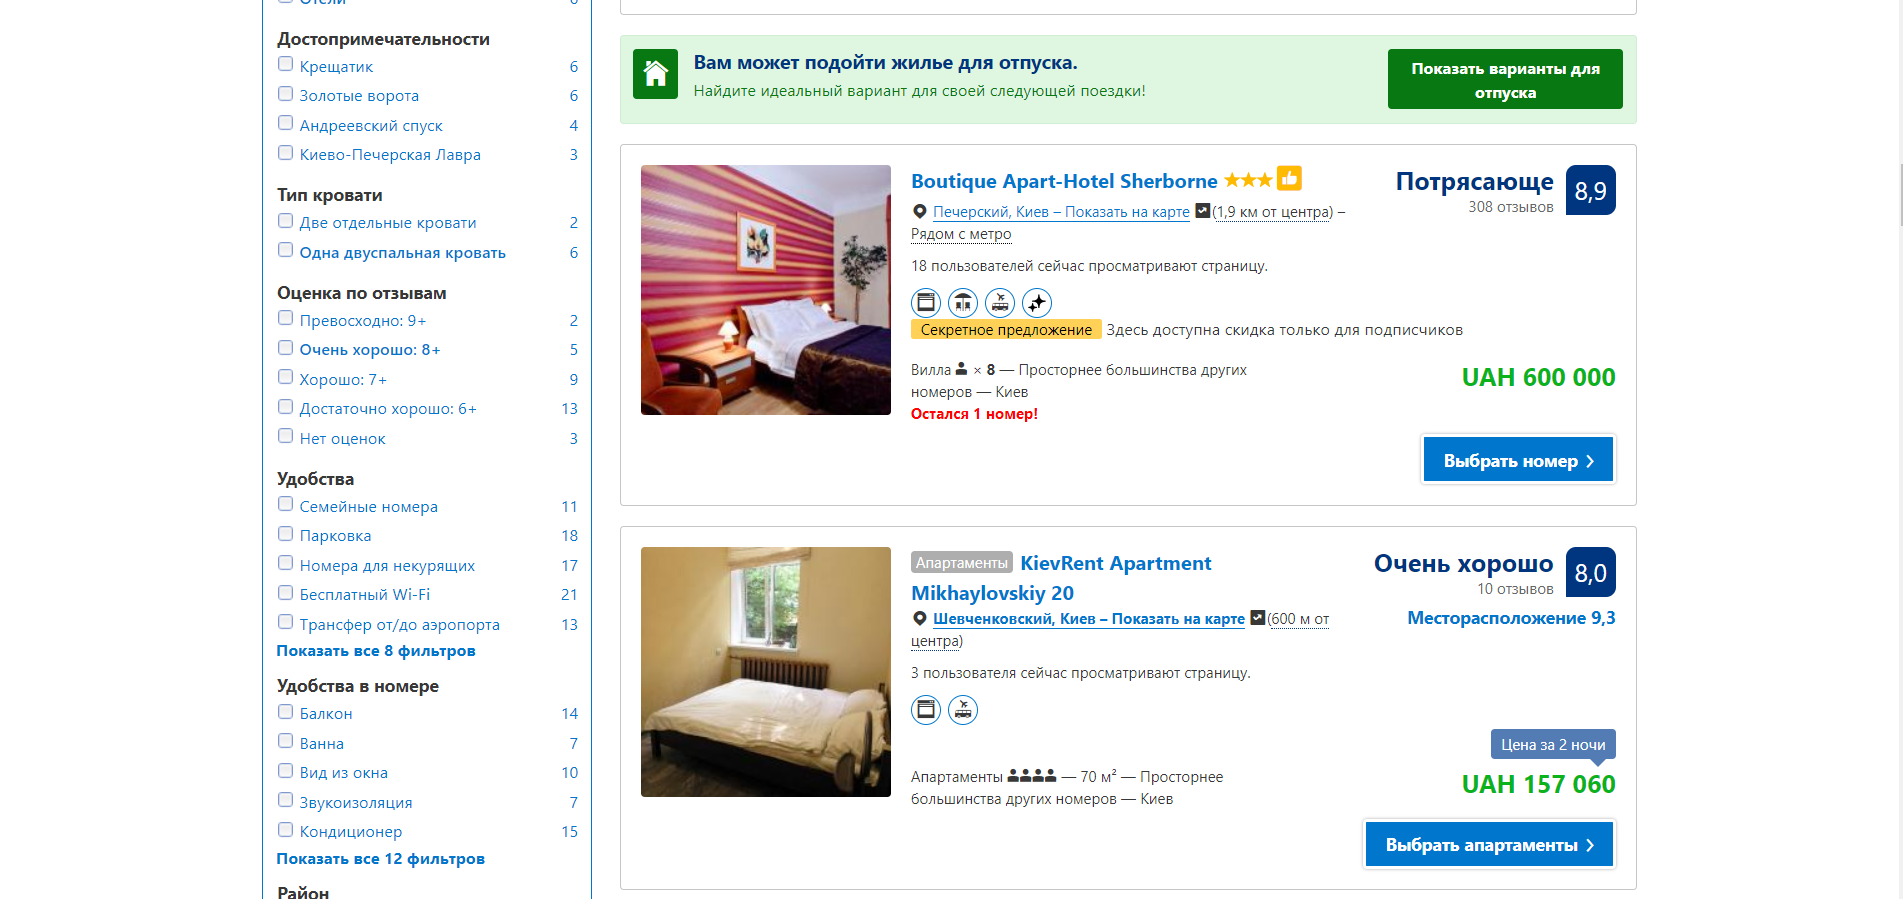
Task: Click the airport shuttle icon under KievRent Apartment
Action: coord(963,709)
